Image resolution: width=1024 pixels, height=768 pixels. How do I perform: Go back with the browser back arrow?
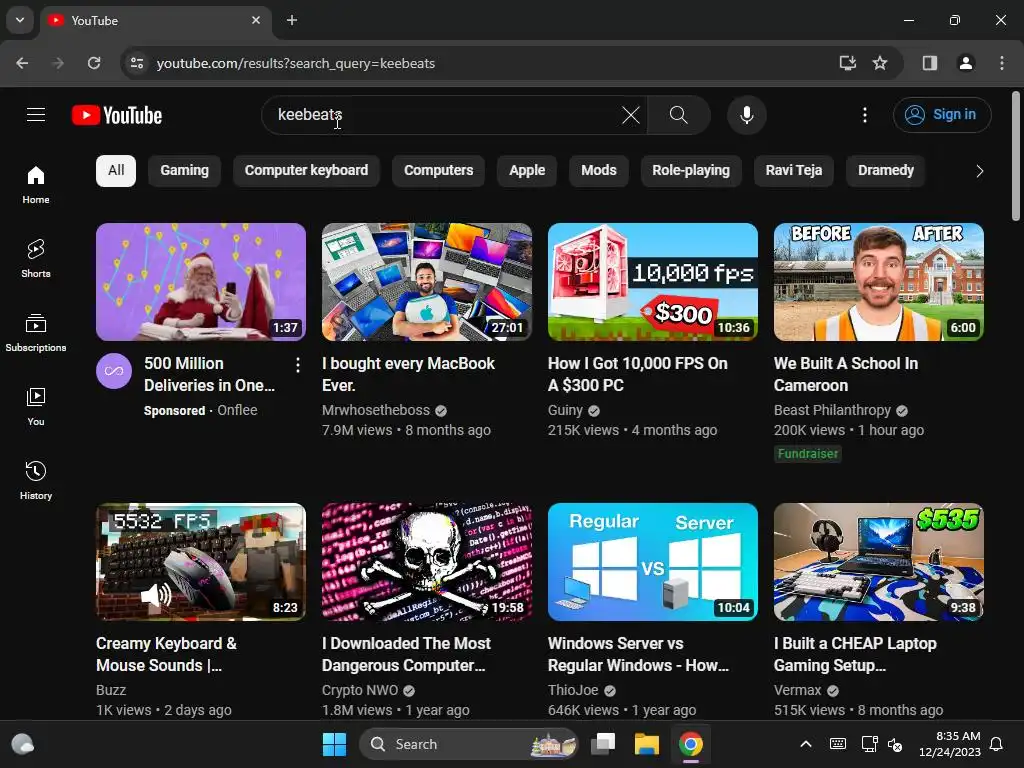click(22, 63)
